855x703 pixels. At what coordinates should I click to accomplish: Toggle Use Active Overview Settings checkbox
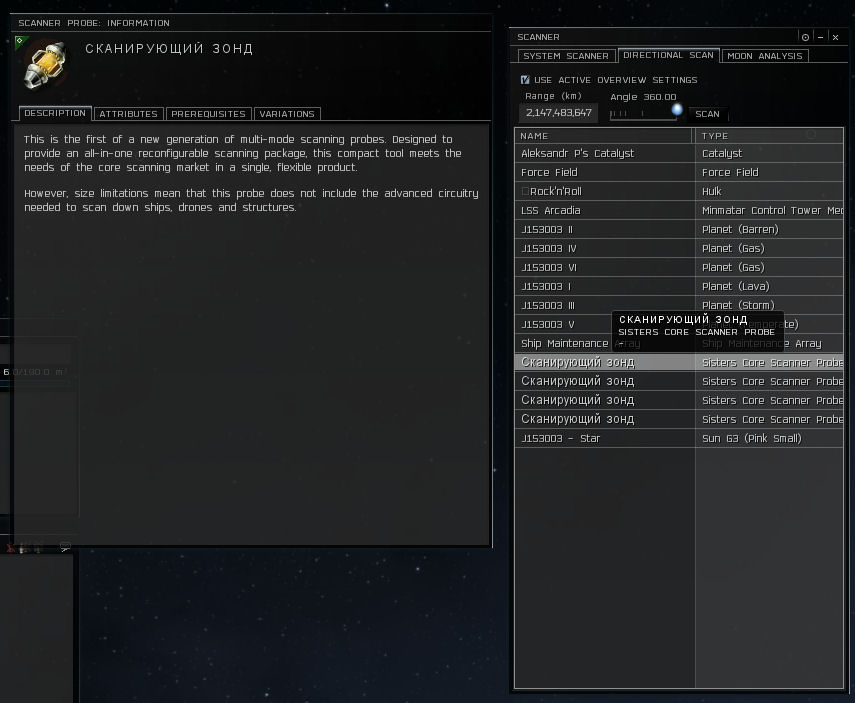pyautogui.click(x=525, y=80)
